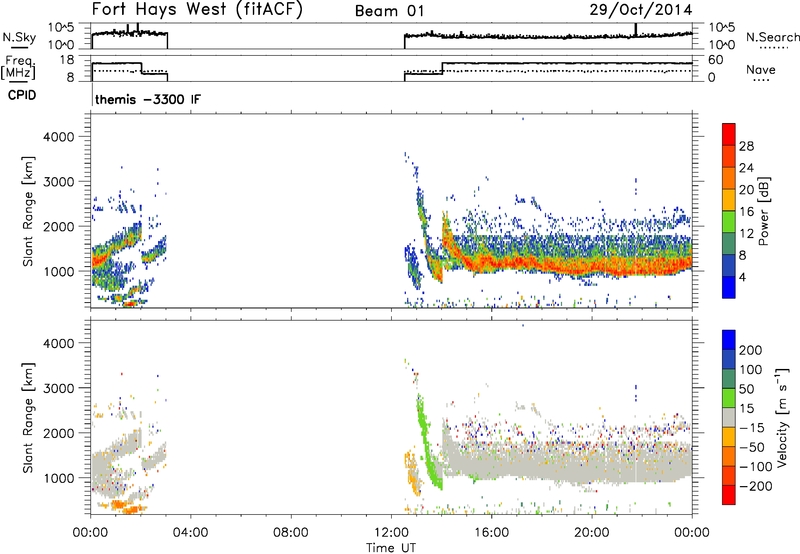Image resolution: width=800 pixels, height=554 pixels.
Task: Click the 'Nave' legend label
Action: coord(761,69)
